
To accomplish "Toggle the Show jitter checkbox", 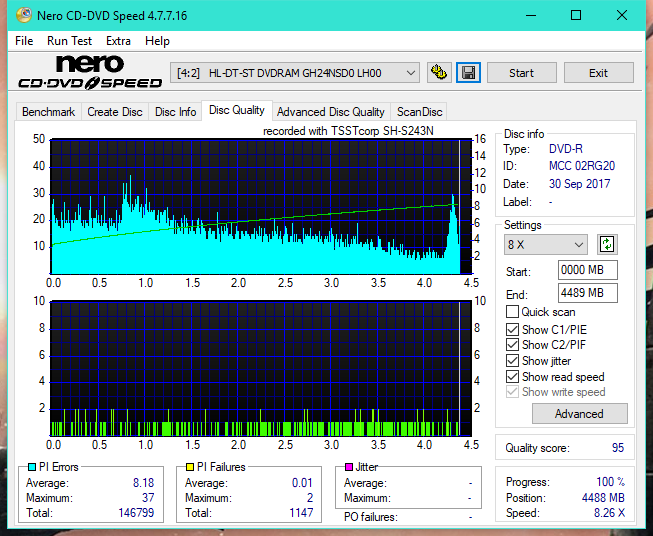I will (512, 361).
